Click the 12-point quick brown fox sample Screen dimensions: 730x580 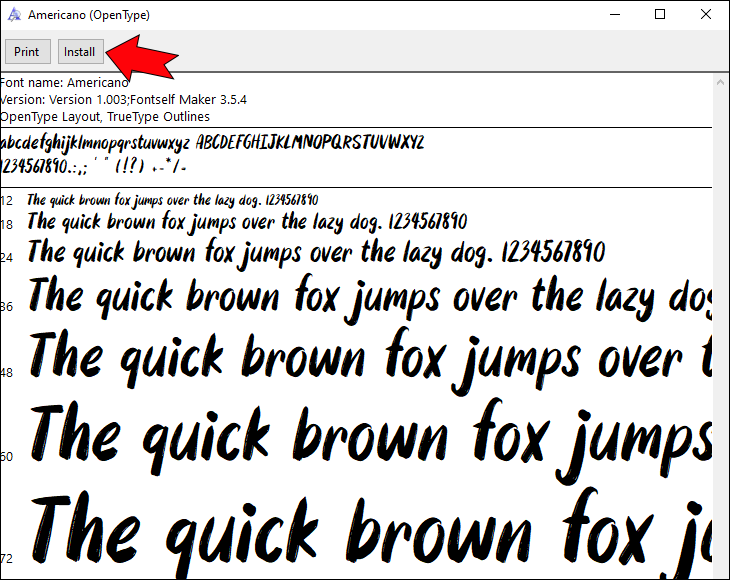[172, 200]
